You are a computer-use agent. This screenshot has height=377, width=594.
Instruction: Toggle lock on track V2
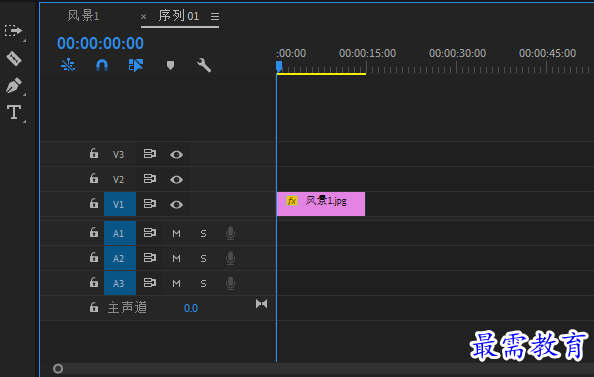pos(94,178)
